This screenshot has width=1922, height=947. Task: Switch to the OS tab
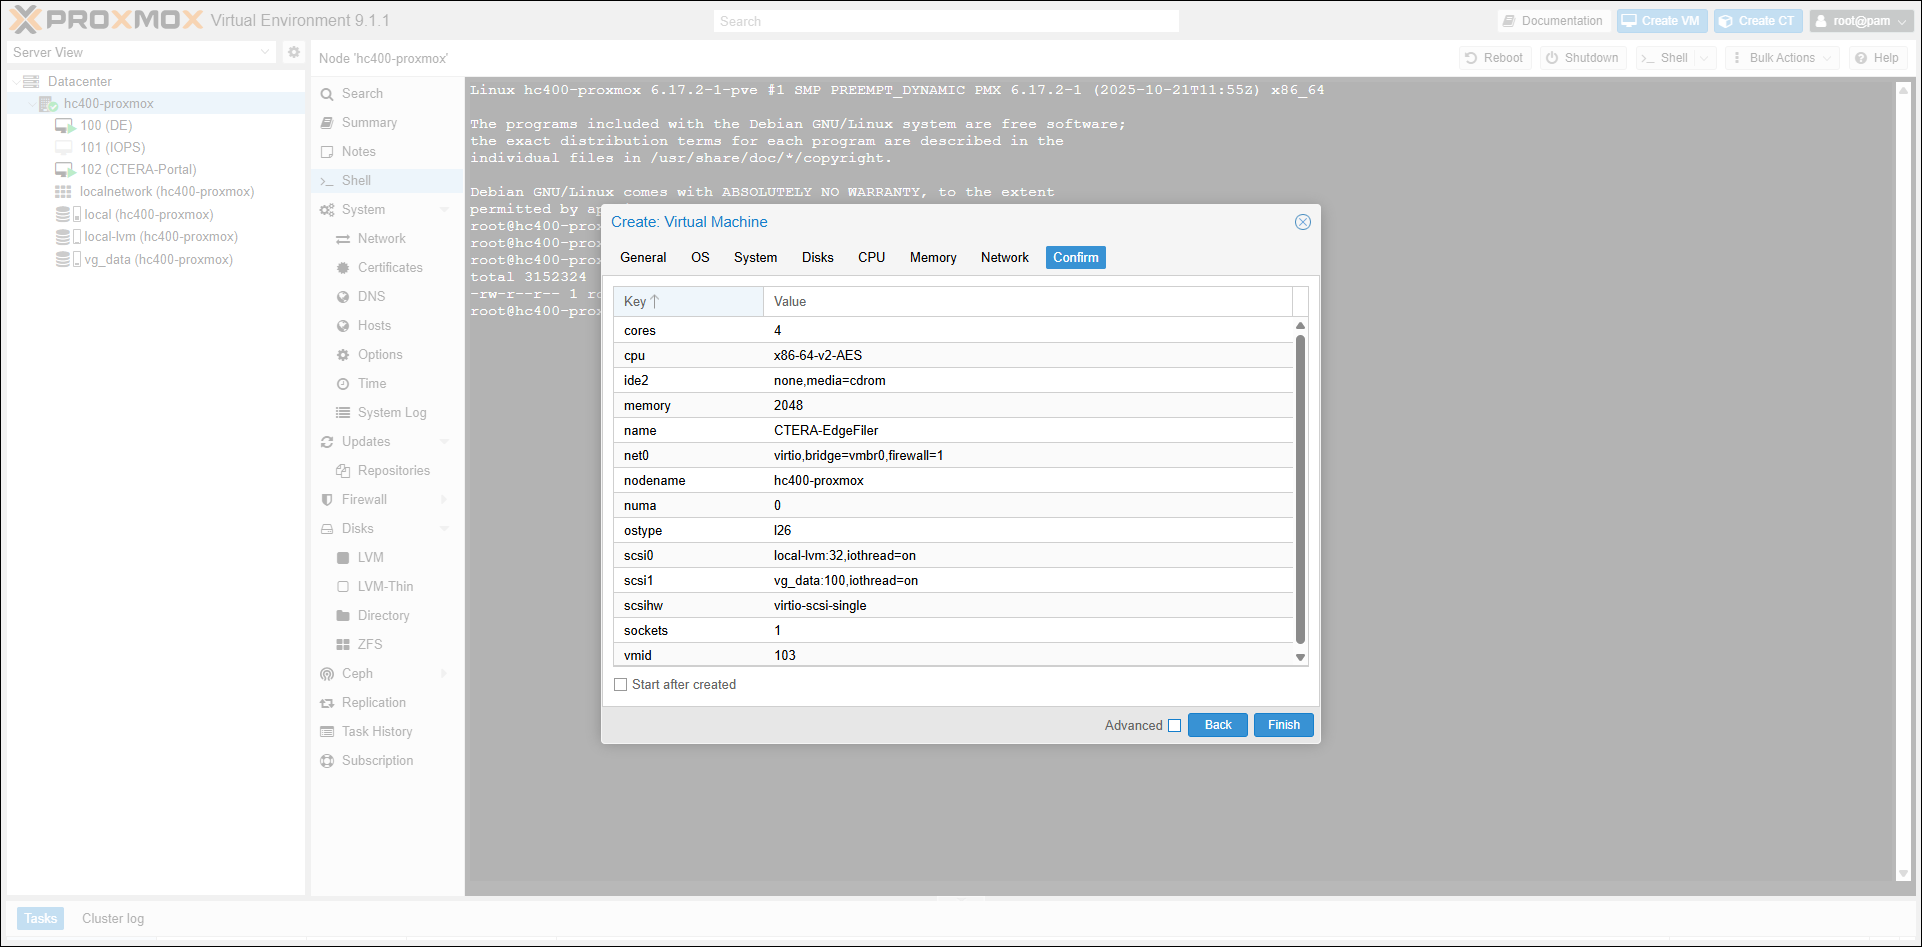[700, 258]
